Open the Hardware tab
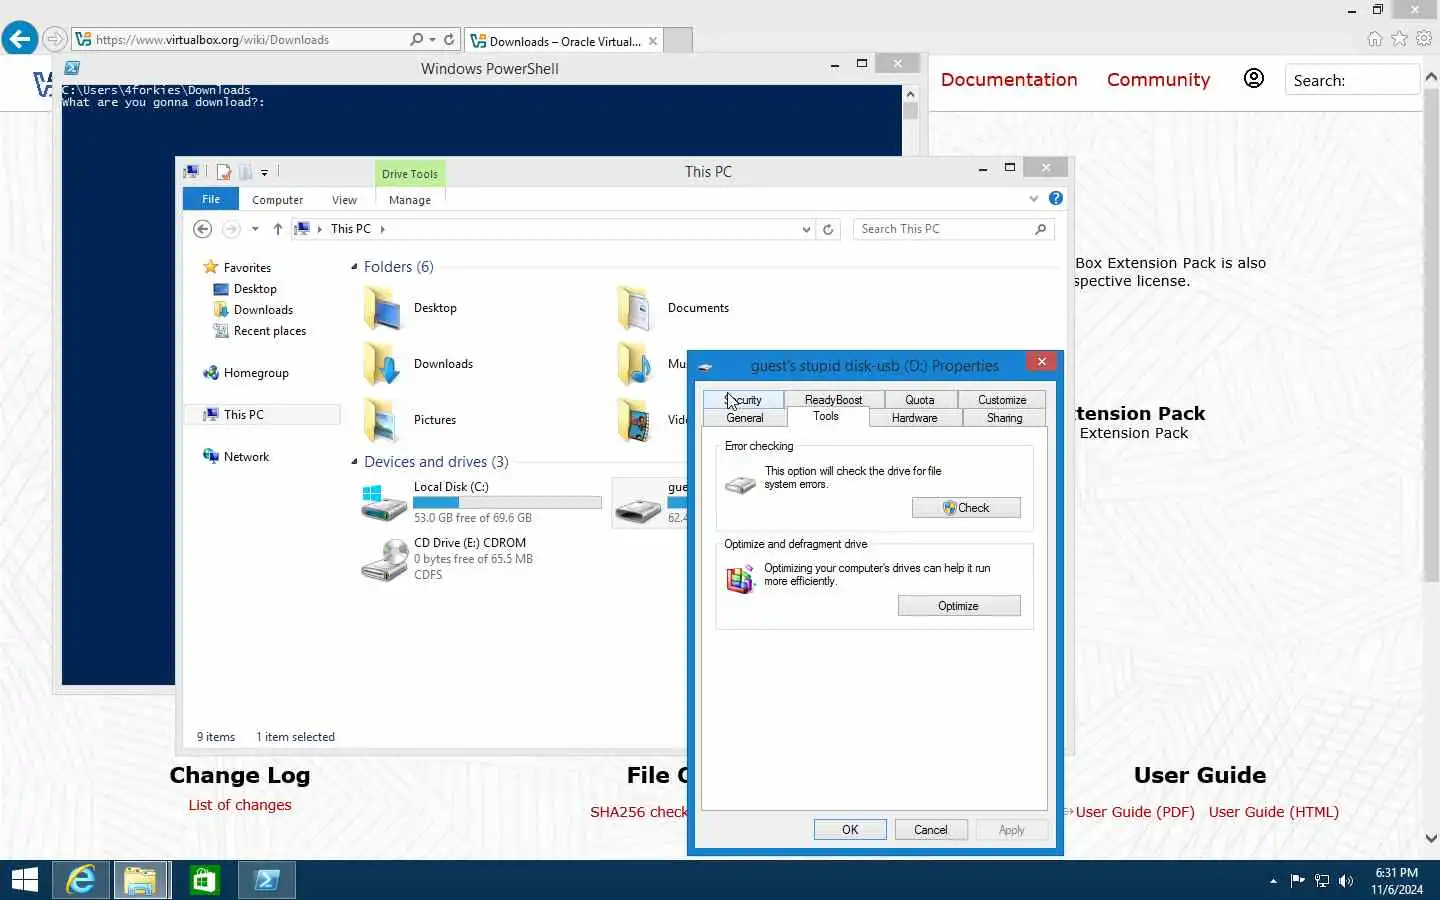Screen dimensions: 1440x900 (915, 418)
